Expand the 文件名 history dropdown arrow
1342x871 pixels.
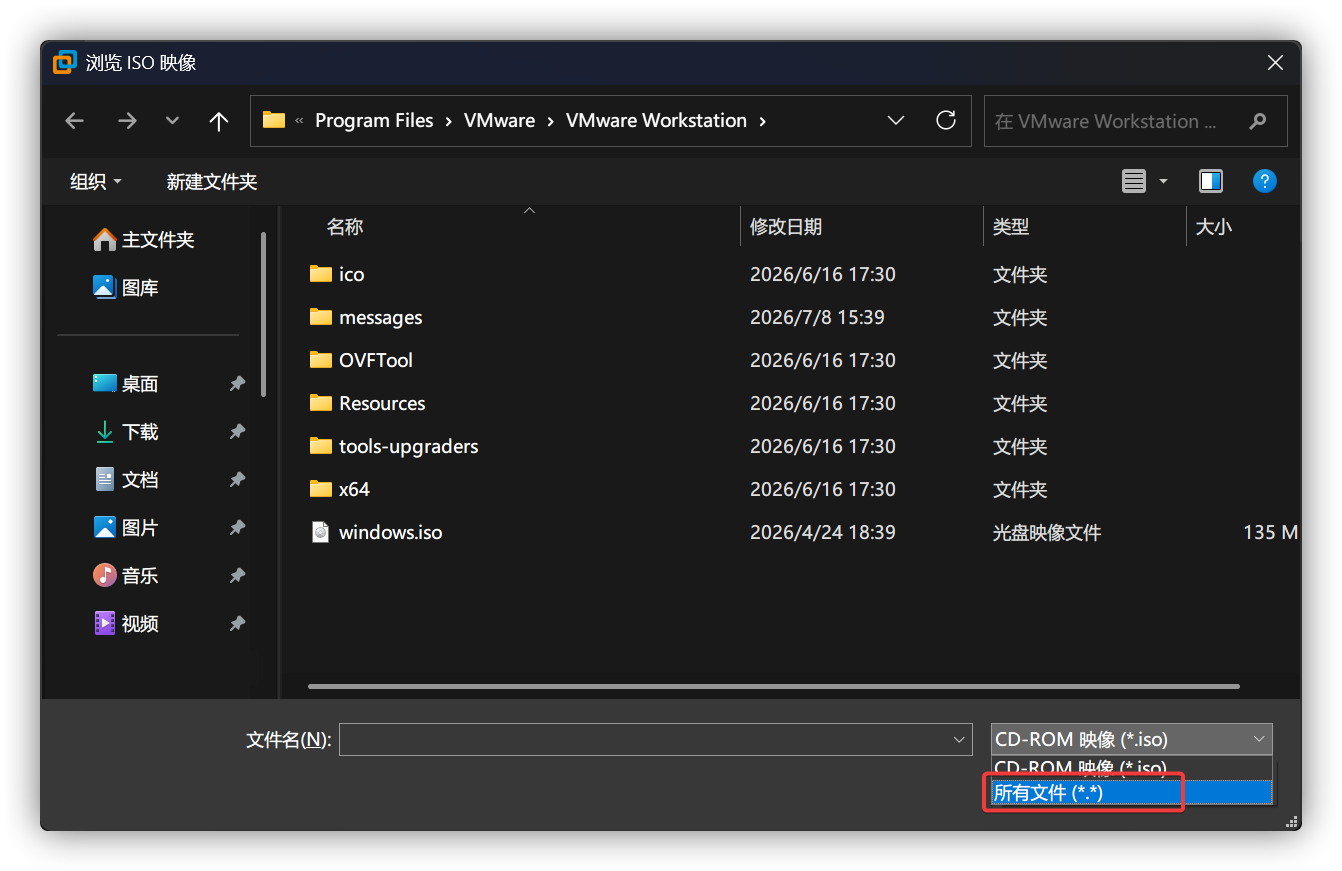961,740
